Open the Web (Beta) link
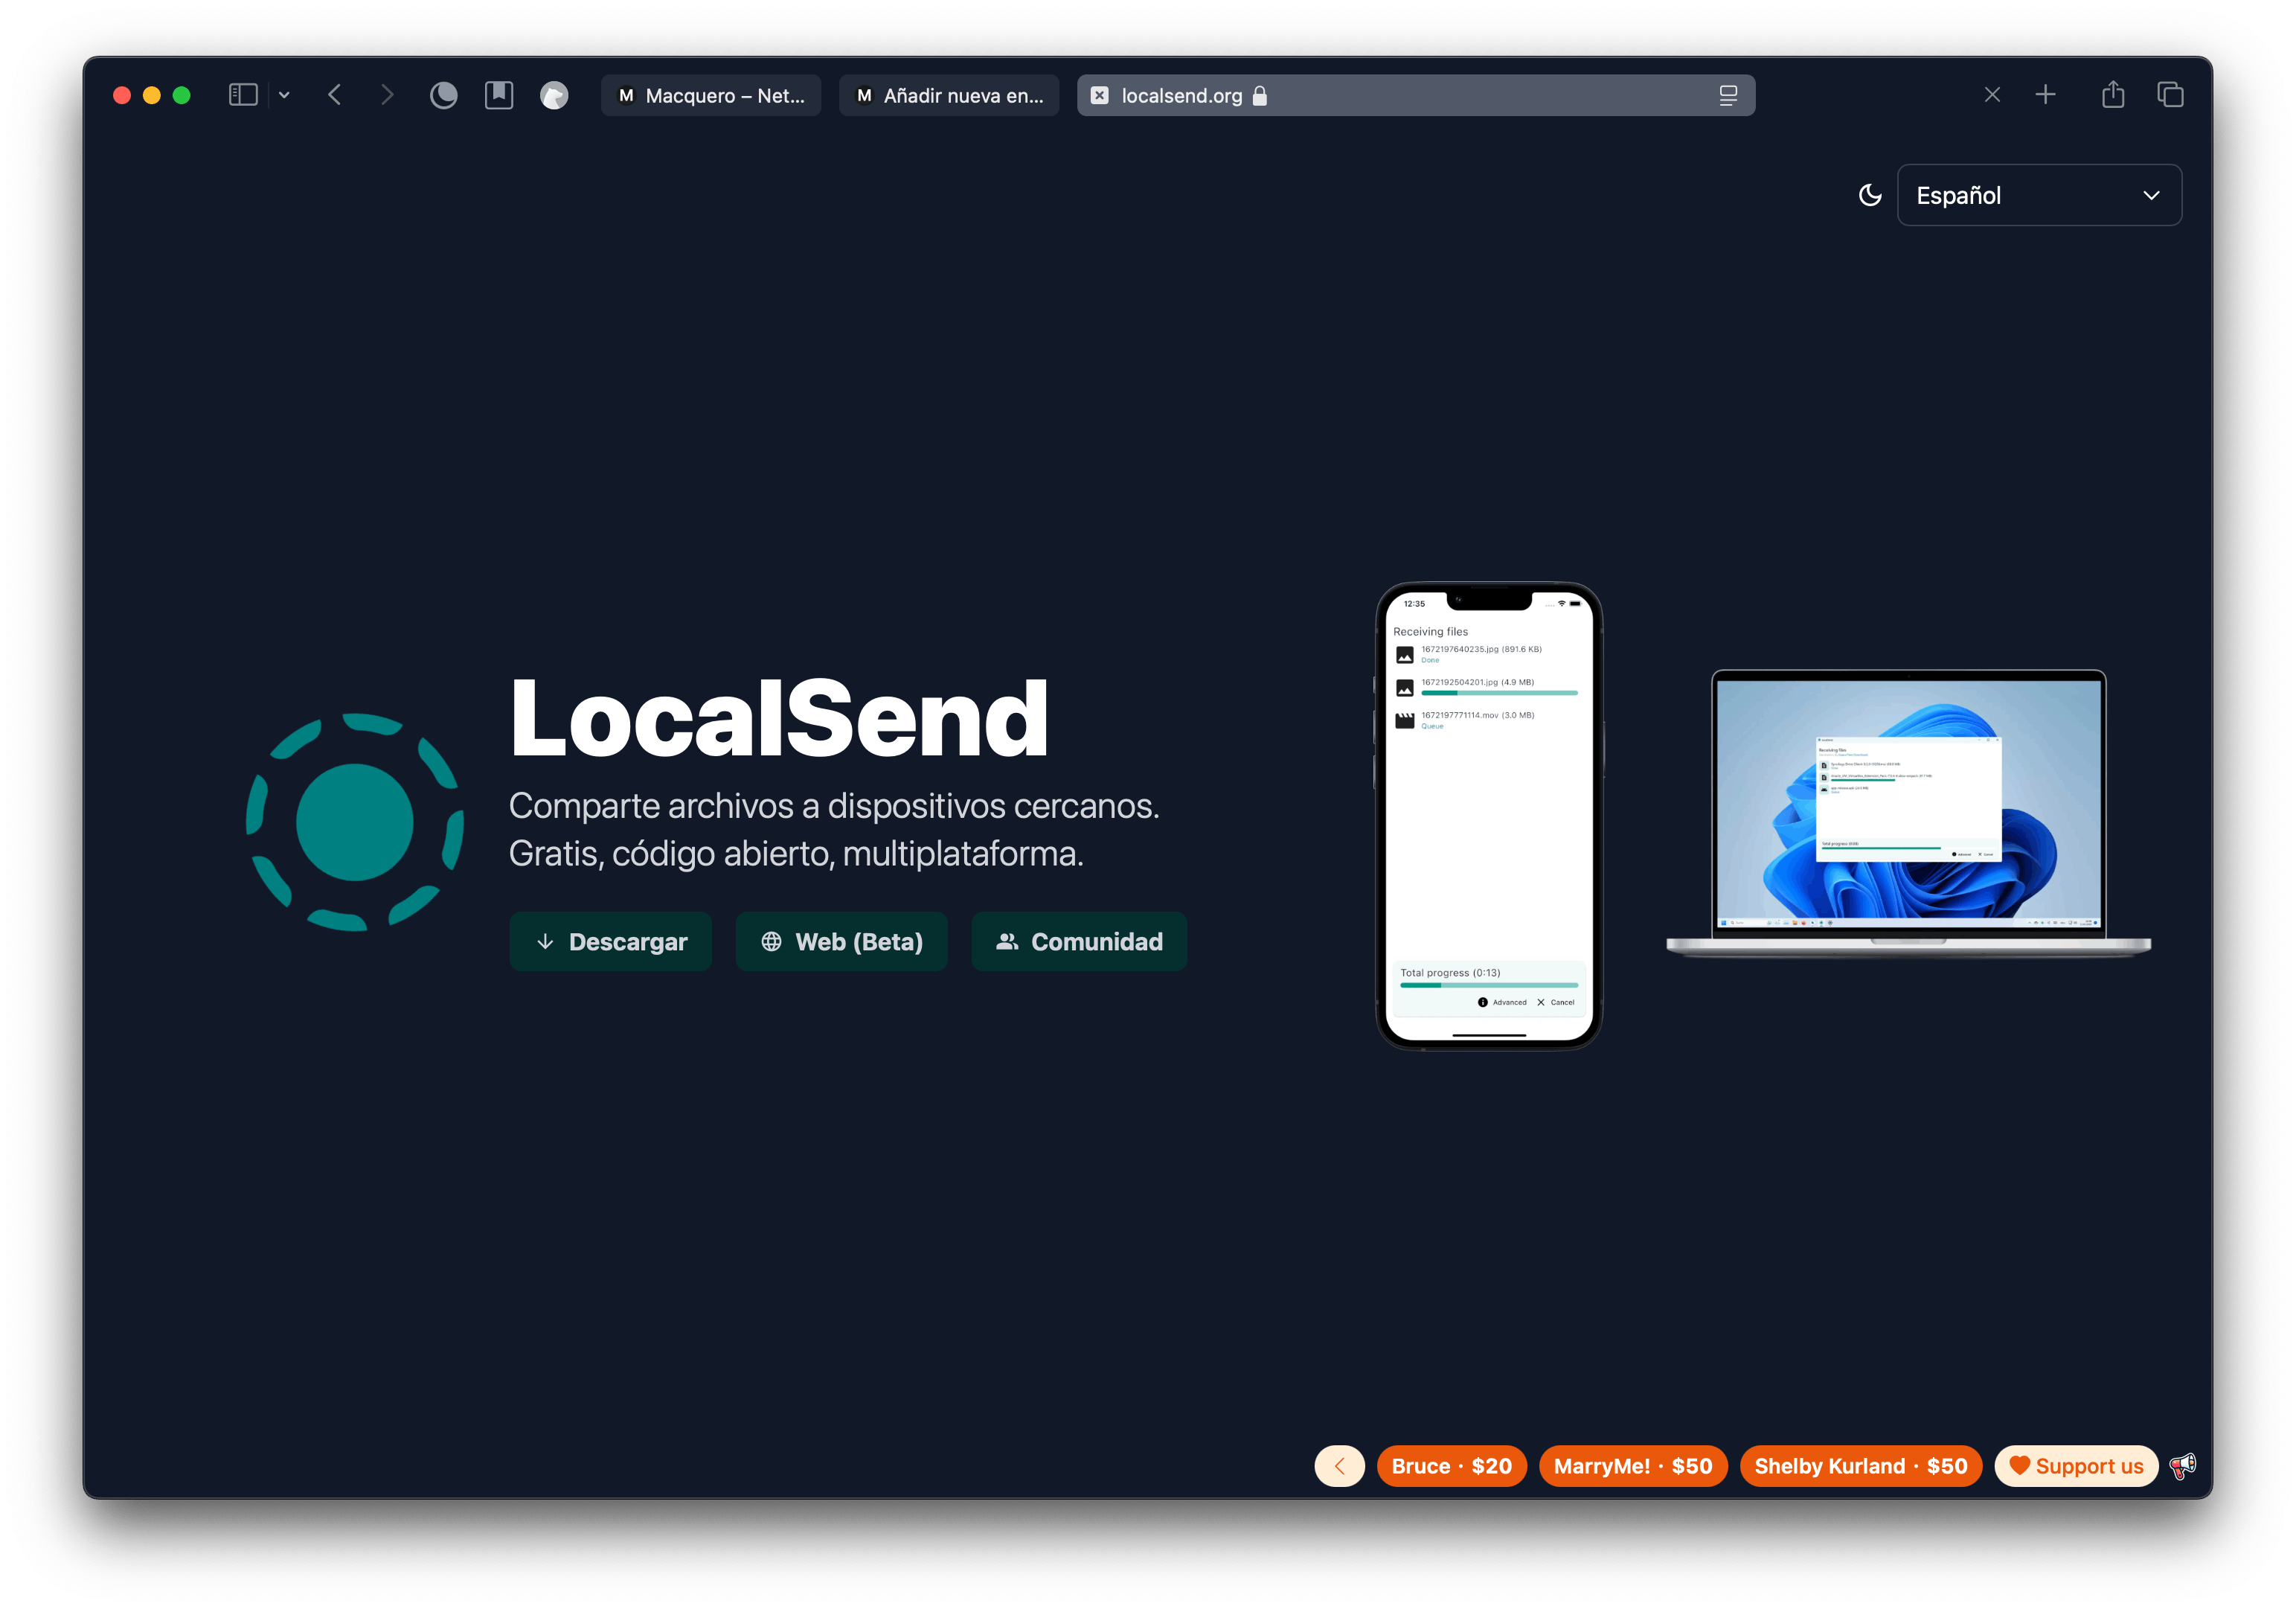 (841, 941)
